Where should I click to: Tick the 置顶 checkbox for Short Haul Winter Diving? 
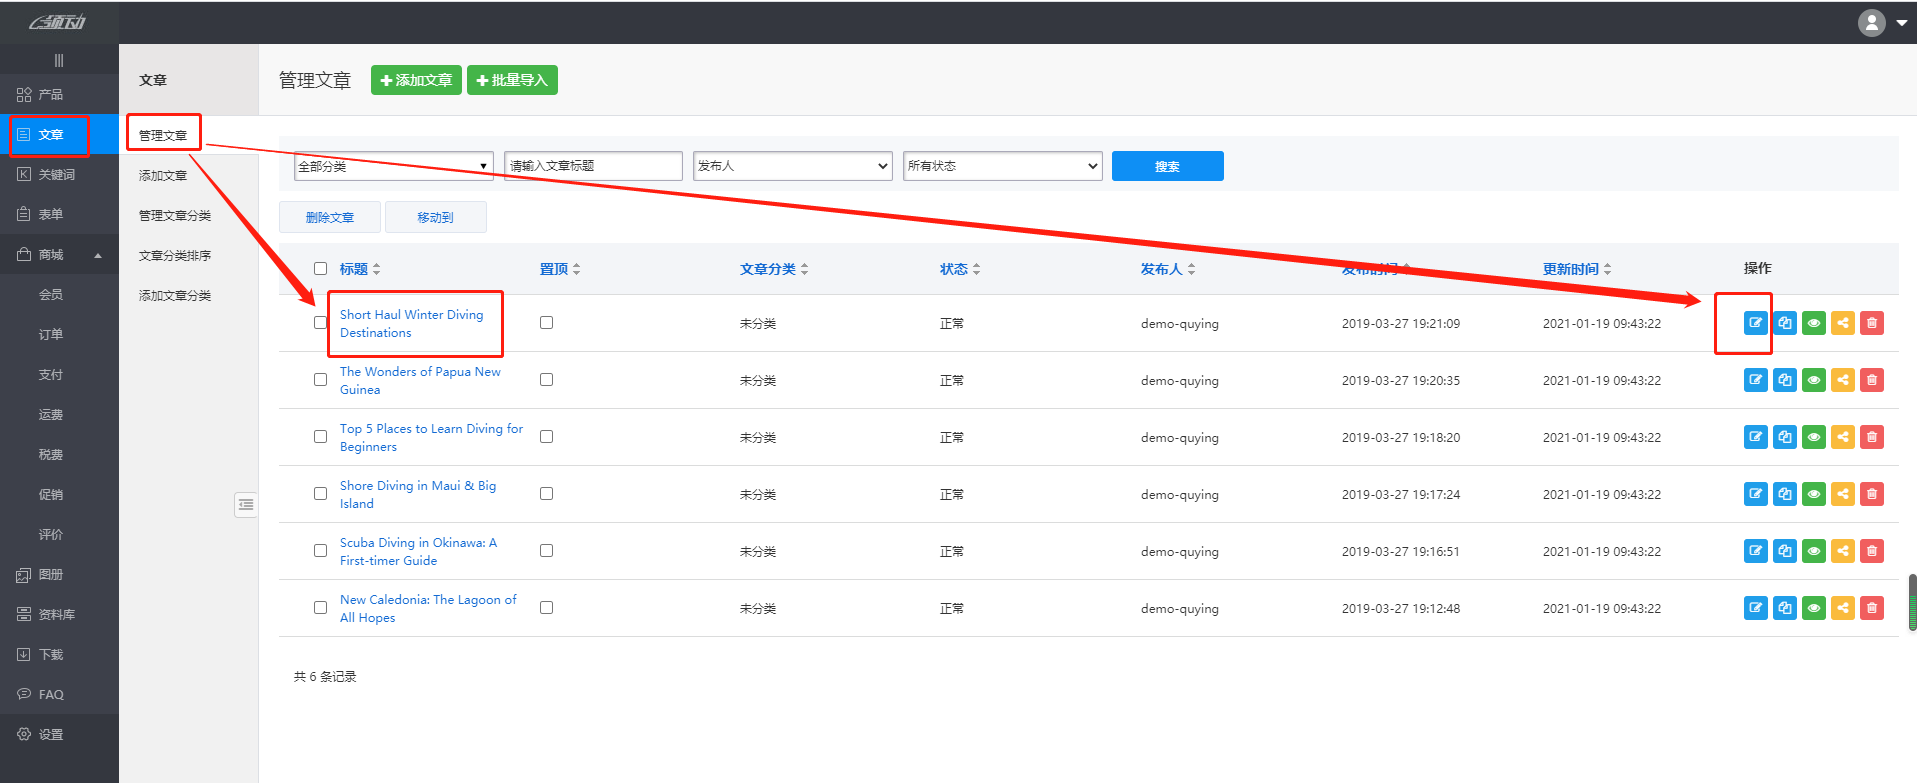[x=546, y=323]
